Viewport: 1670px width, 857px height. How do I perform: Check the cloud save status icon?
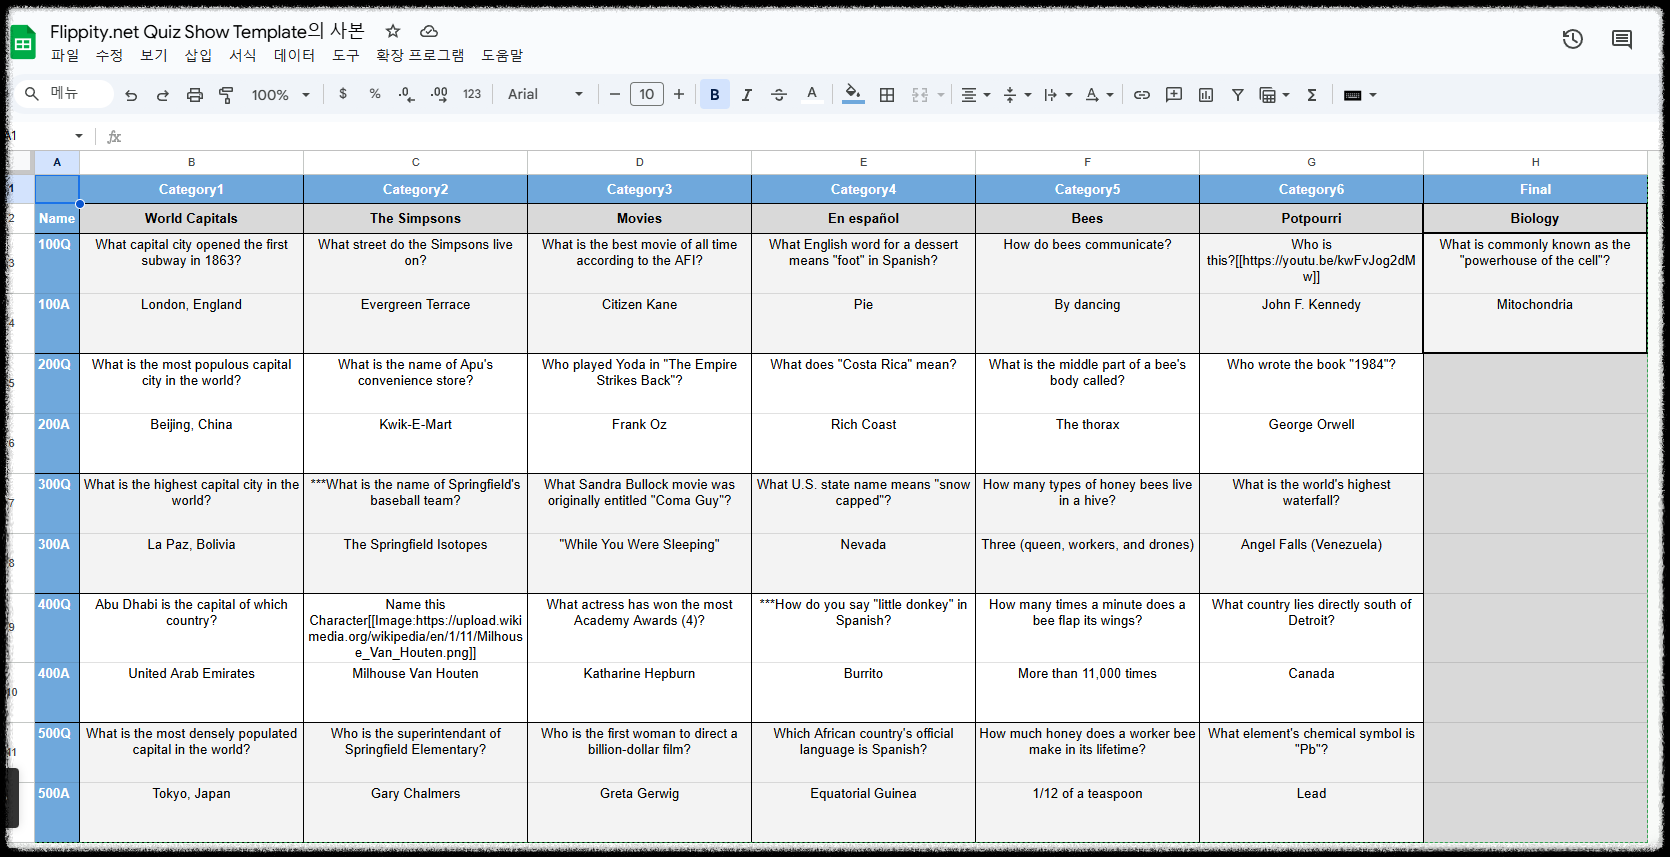click(x=429, y=31)
